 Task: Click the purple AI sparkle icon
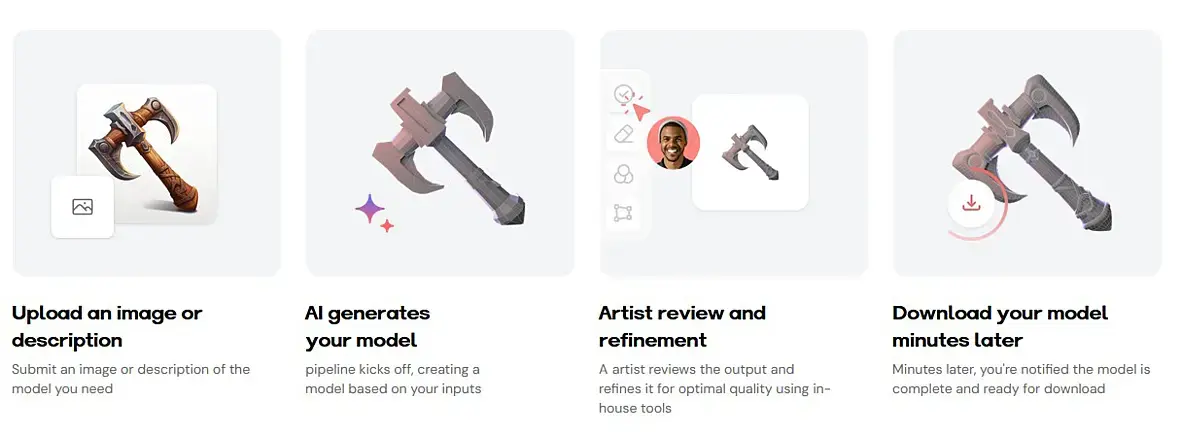point(369,208)
